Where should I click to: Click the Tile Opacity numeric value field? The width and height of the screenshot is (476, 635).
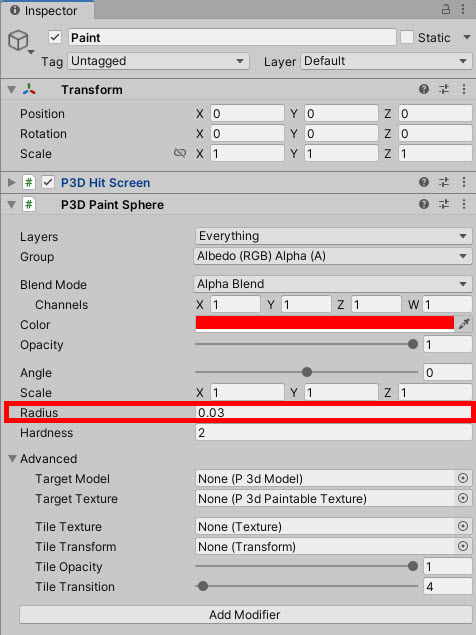448,567
